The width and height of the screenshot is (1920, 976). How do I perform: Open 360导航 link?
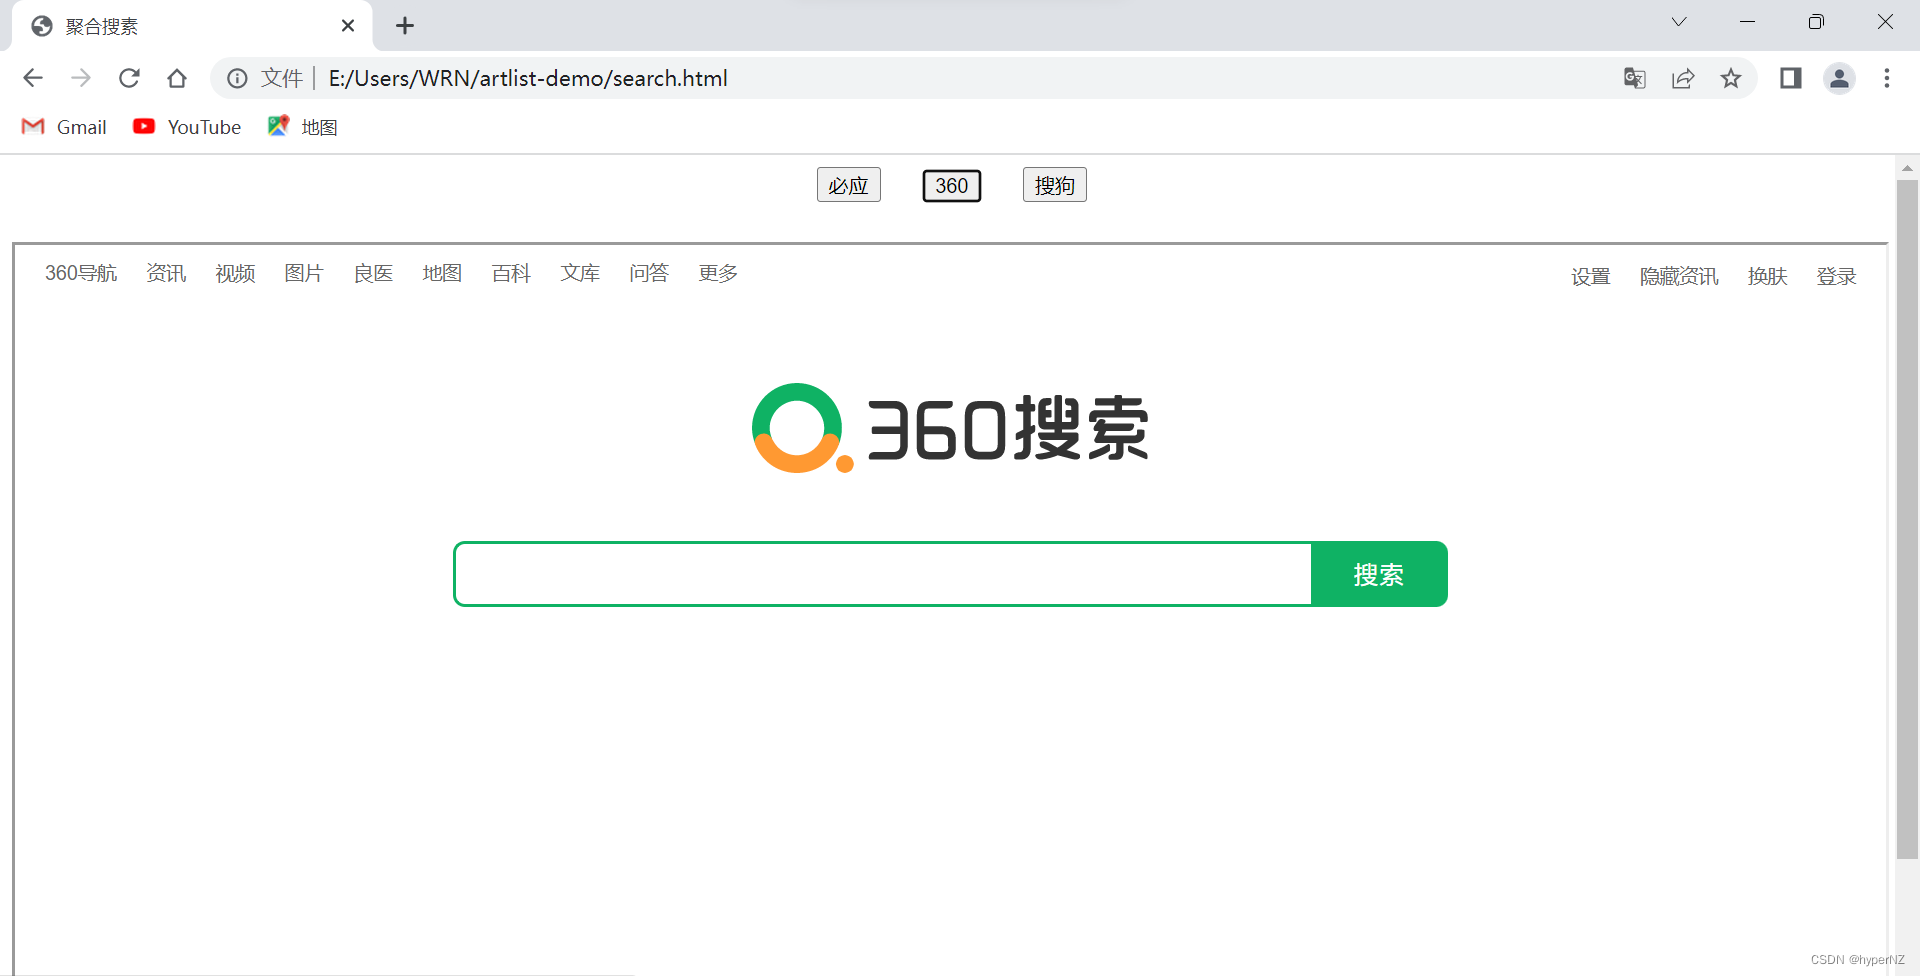click(81, 273)
